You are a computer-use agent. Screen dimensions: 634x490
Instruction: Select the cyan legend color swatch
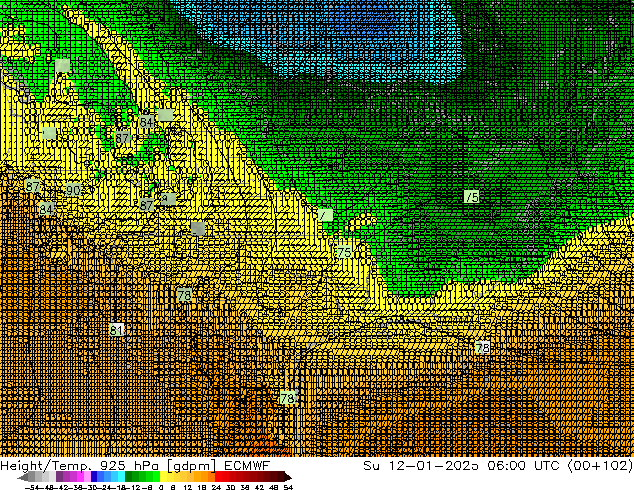(x=121, y=476)
